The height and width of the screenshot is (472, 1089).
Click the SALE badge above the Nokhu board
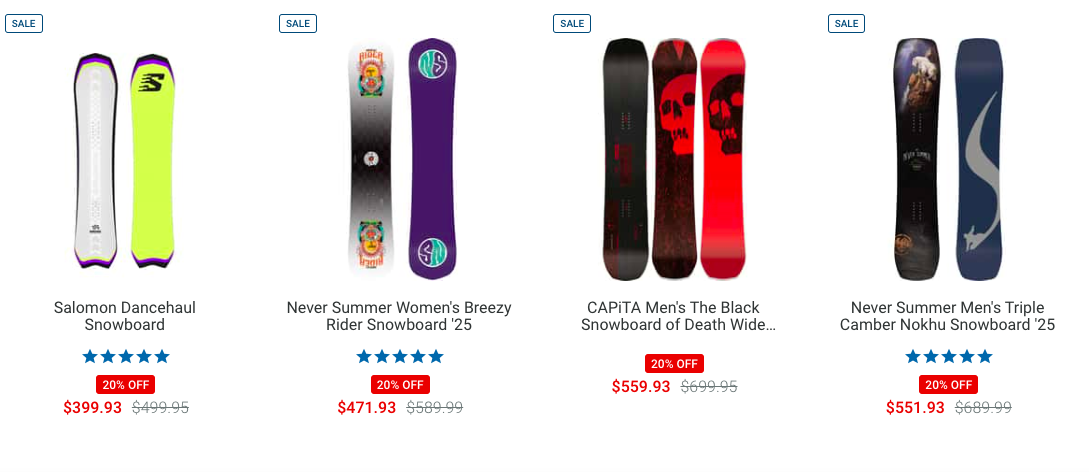click(x=846, y=23)
